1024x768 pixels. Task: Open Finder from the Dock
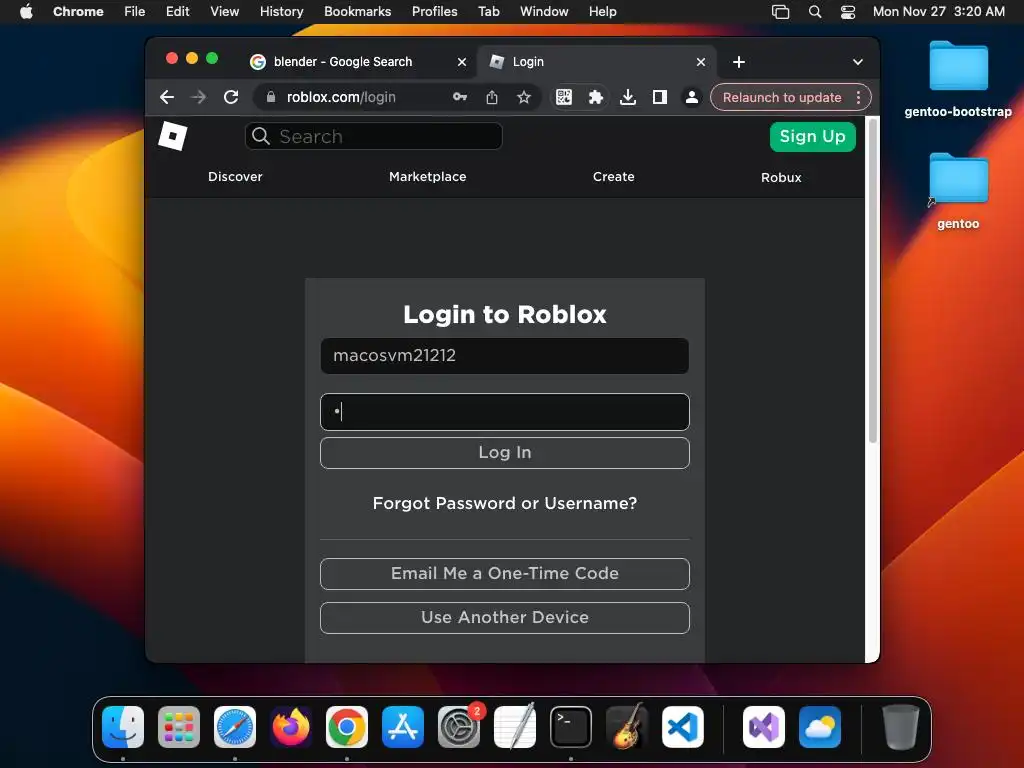click(x=123, y=727)
